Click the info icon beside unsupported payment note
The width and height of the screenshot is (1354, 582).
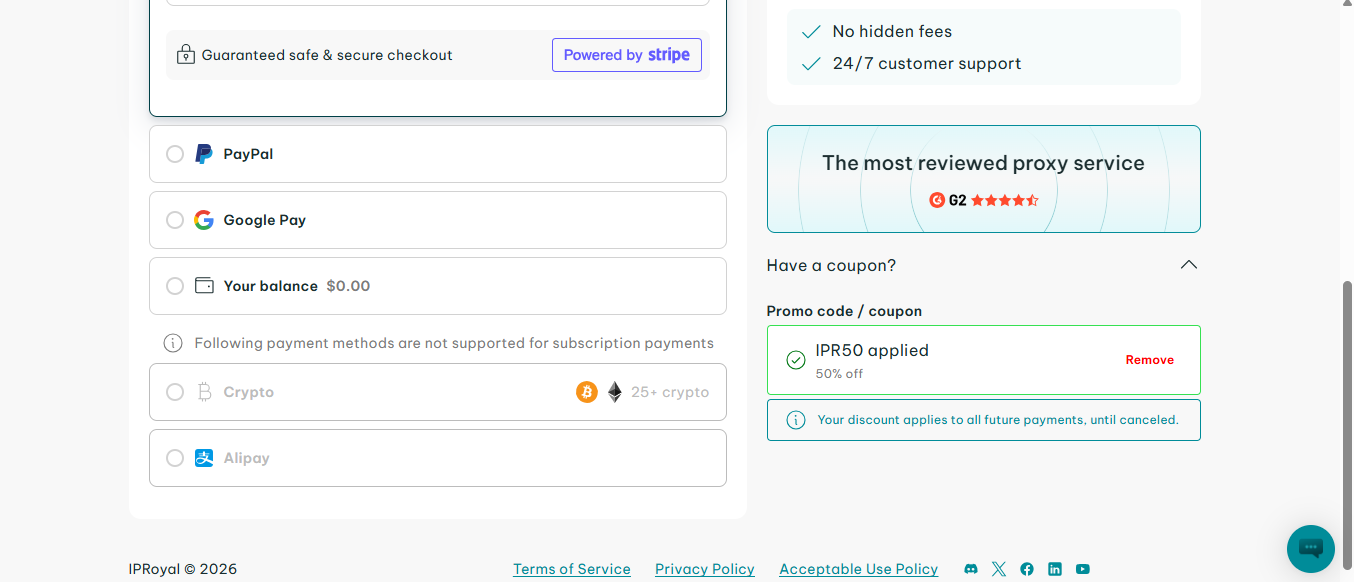[x=173, y=343]
